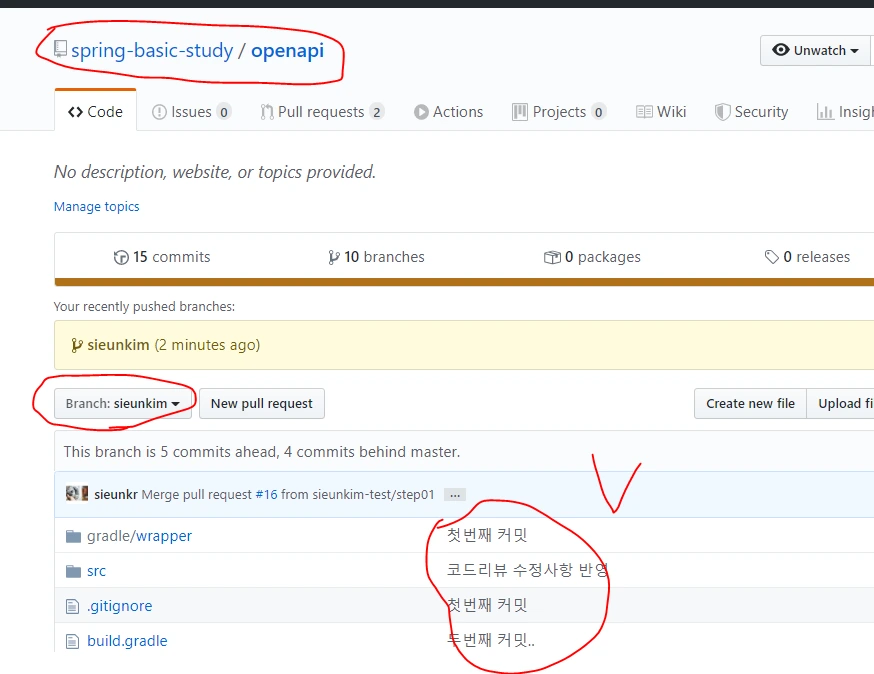Open pull request #16 link
The image size is (874, 674).
[x=266, y=494]
